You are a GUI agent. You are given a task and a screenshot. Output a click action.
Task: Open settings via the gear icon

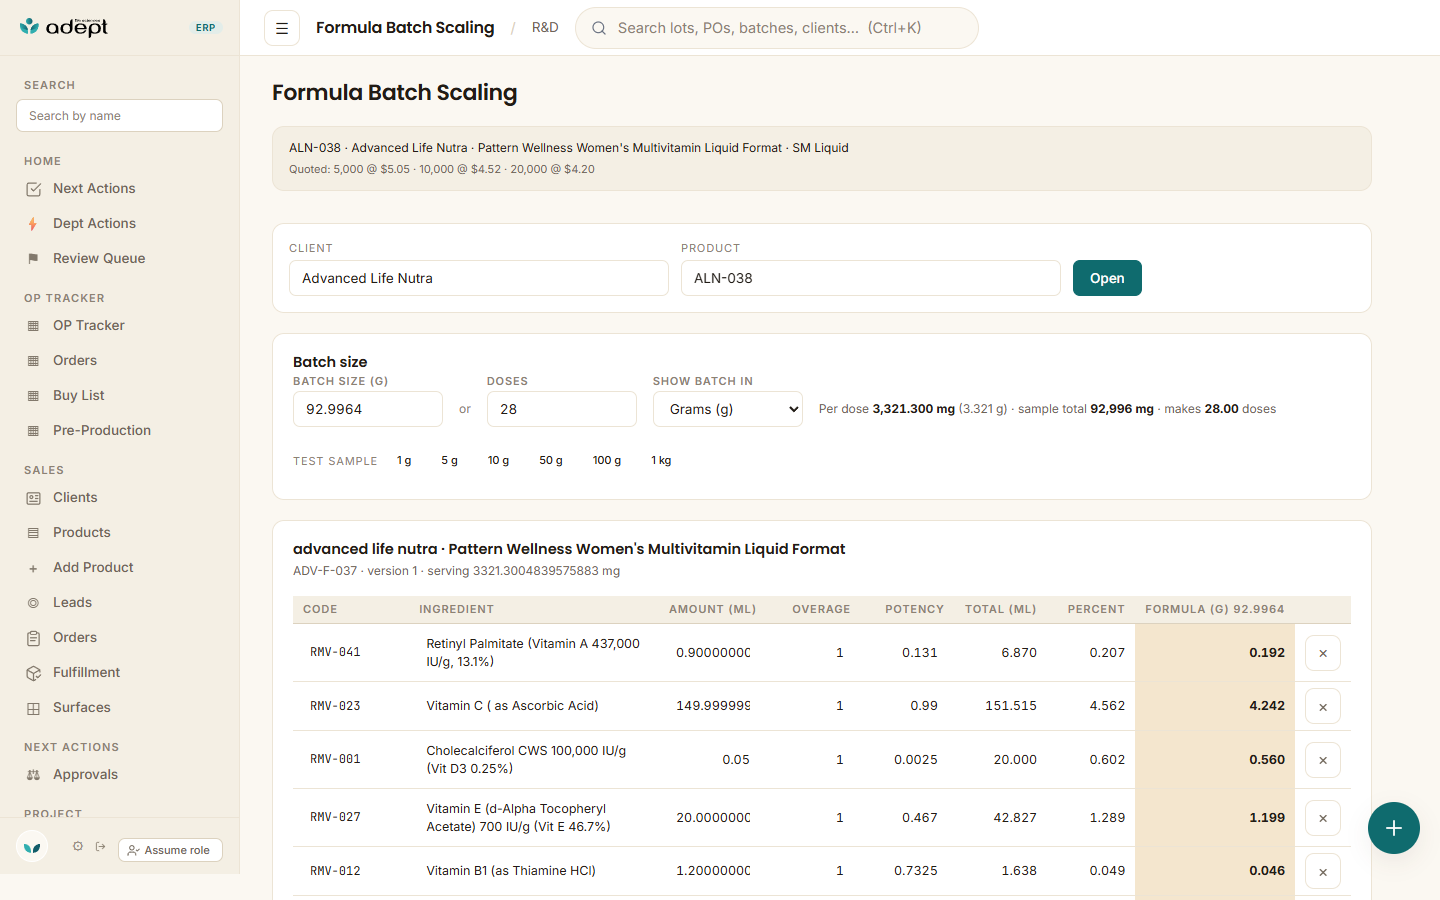coord(78,846)
